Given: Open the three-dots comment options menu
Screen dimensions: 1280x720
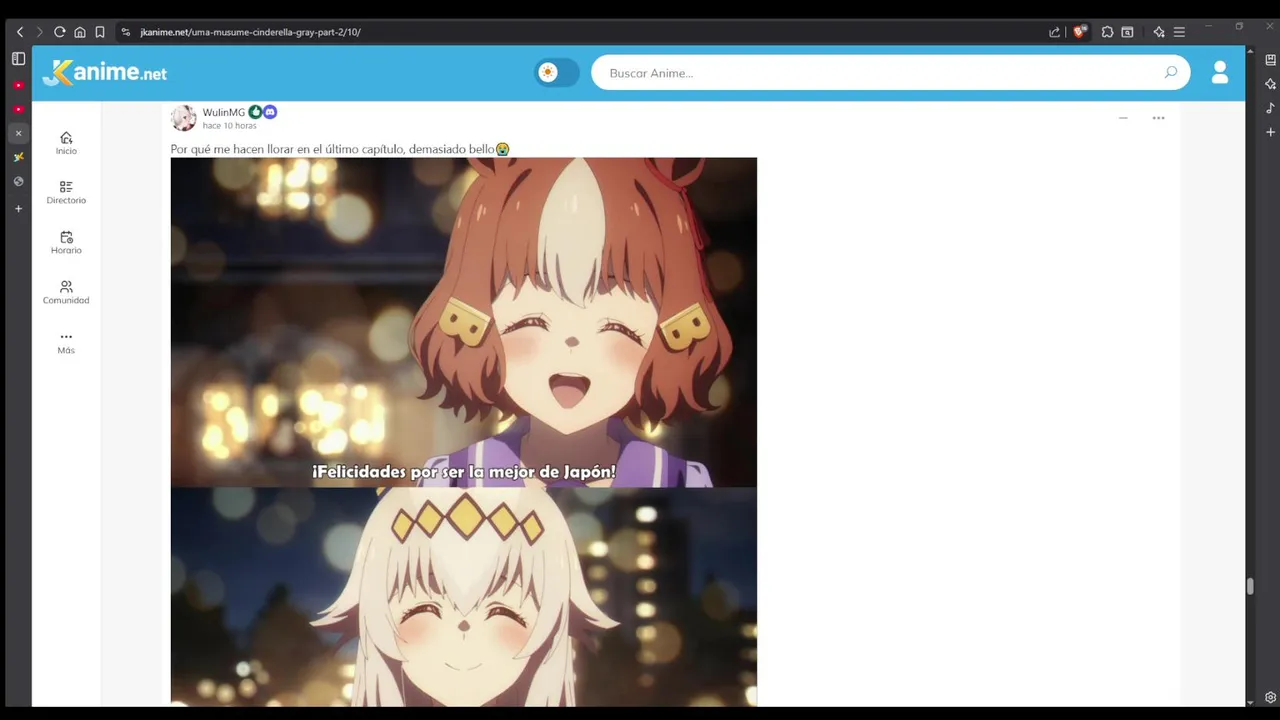Looking at the screenshot, I should click(1158, 118).
